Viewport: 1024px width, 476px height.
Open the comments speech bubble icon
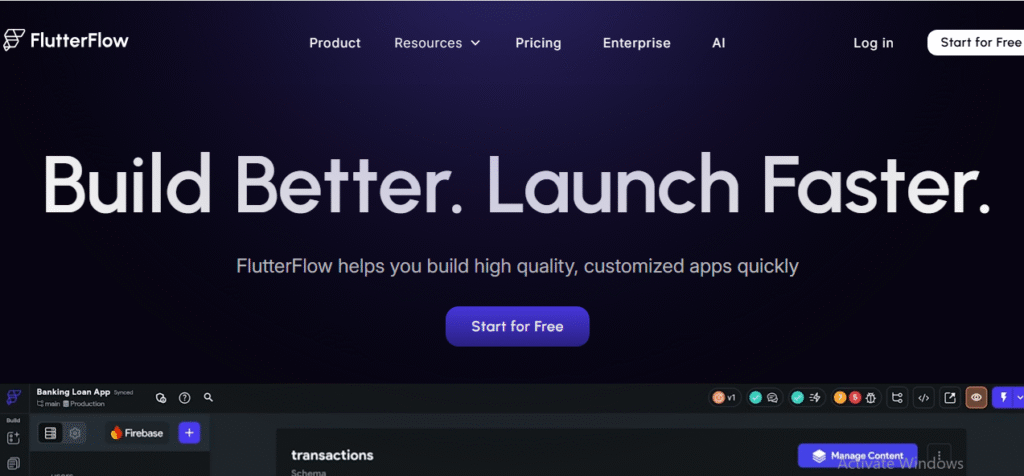tap(772, 398)
